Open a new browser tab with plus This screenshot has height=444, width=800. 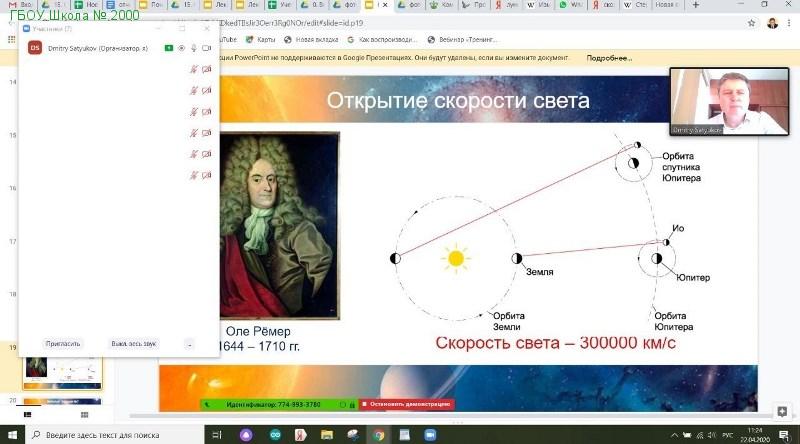695,5
